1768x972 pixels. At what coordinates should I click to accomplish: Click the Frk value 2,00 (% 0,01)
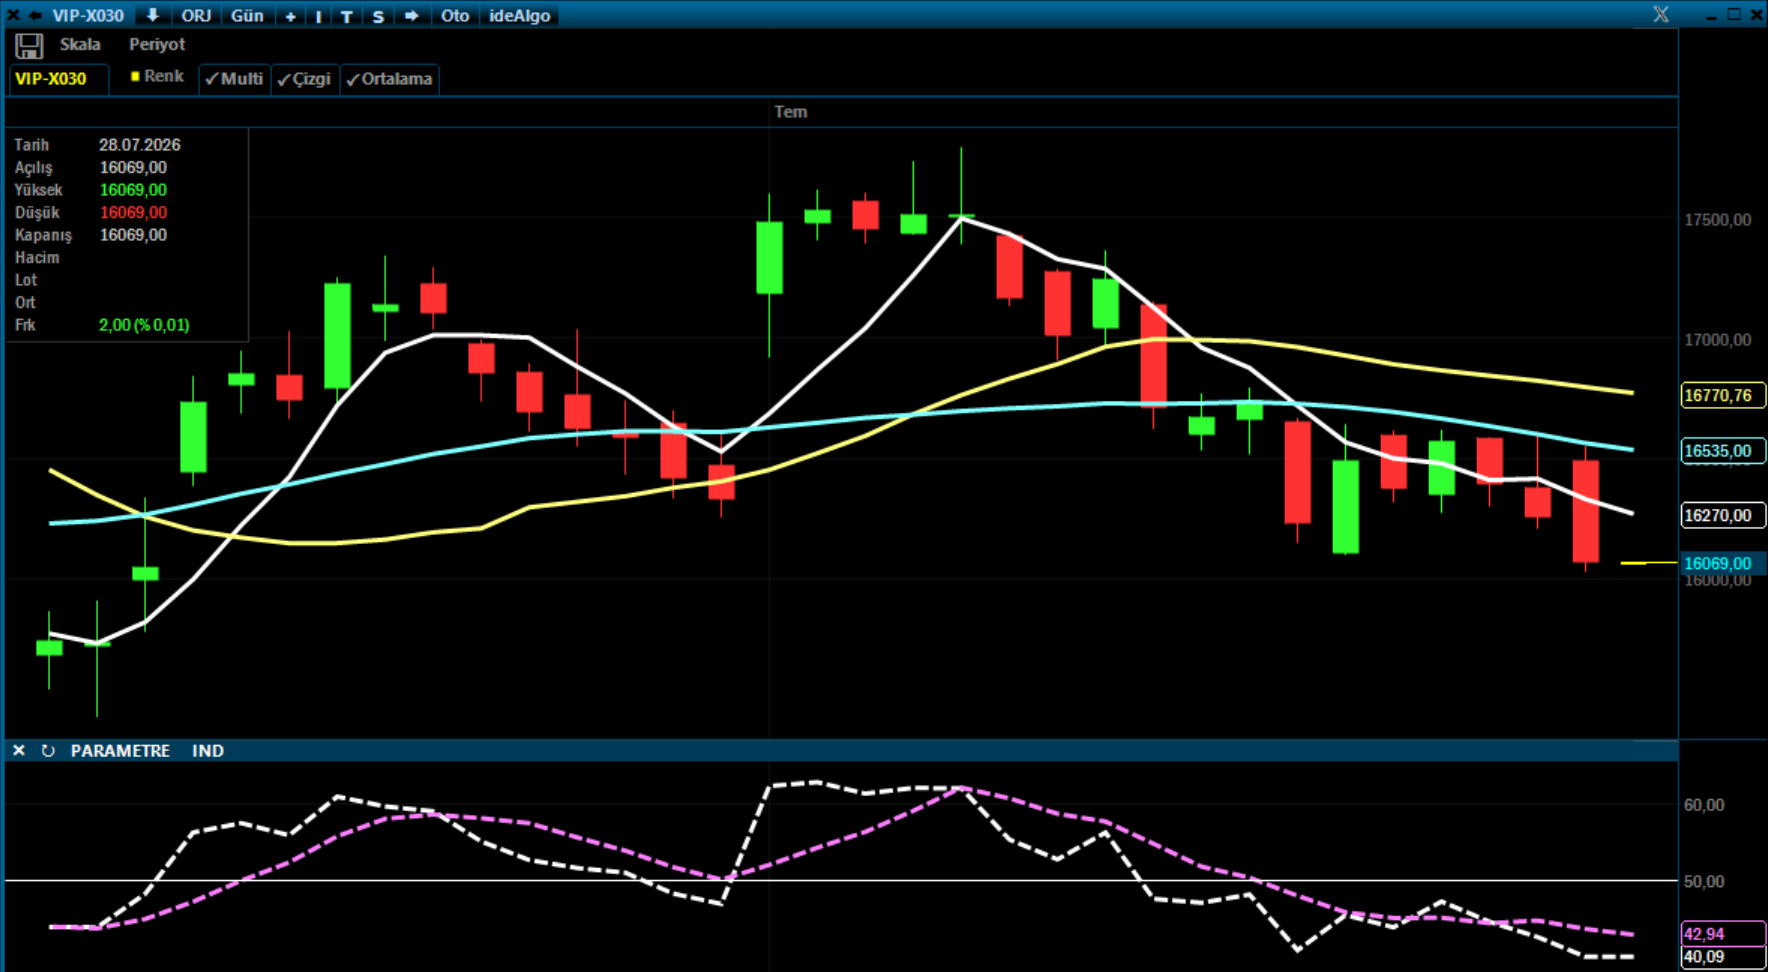pos(144,325)
